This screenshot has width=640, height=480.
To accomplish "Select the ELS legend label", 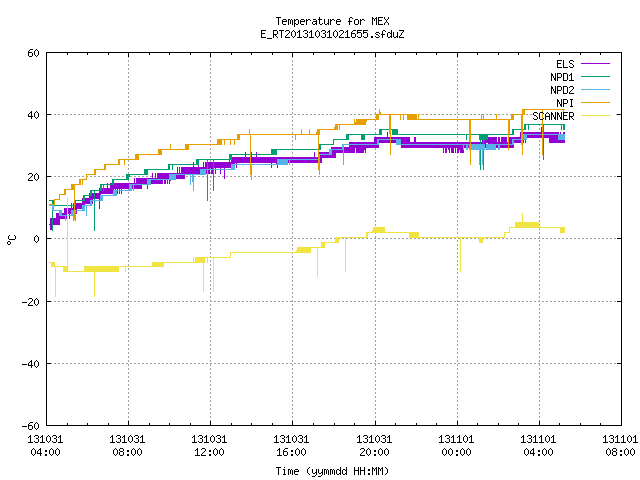I will 565,64.
